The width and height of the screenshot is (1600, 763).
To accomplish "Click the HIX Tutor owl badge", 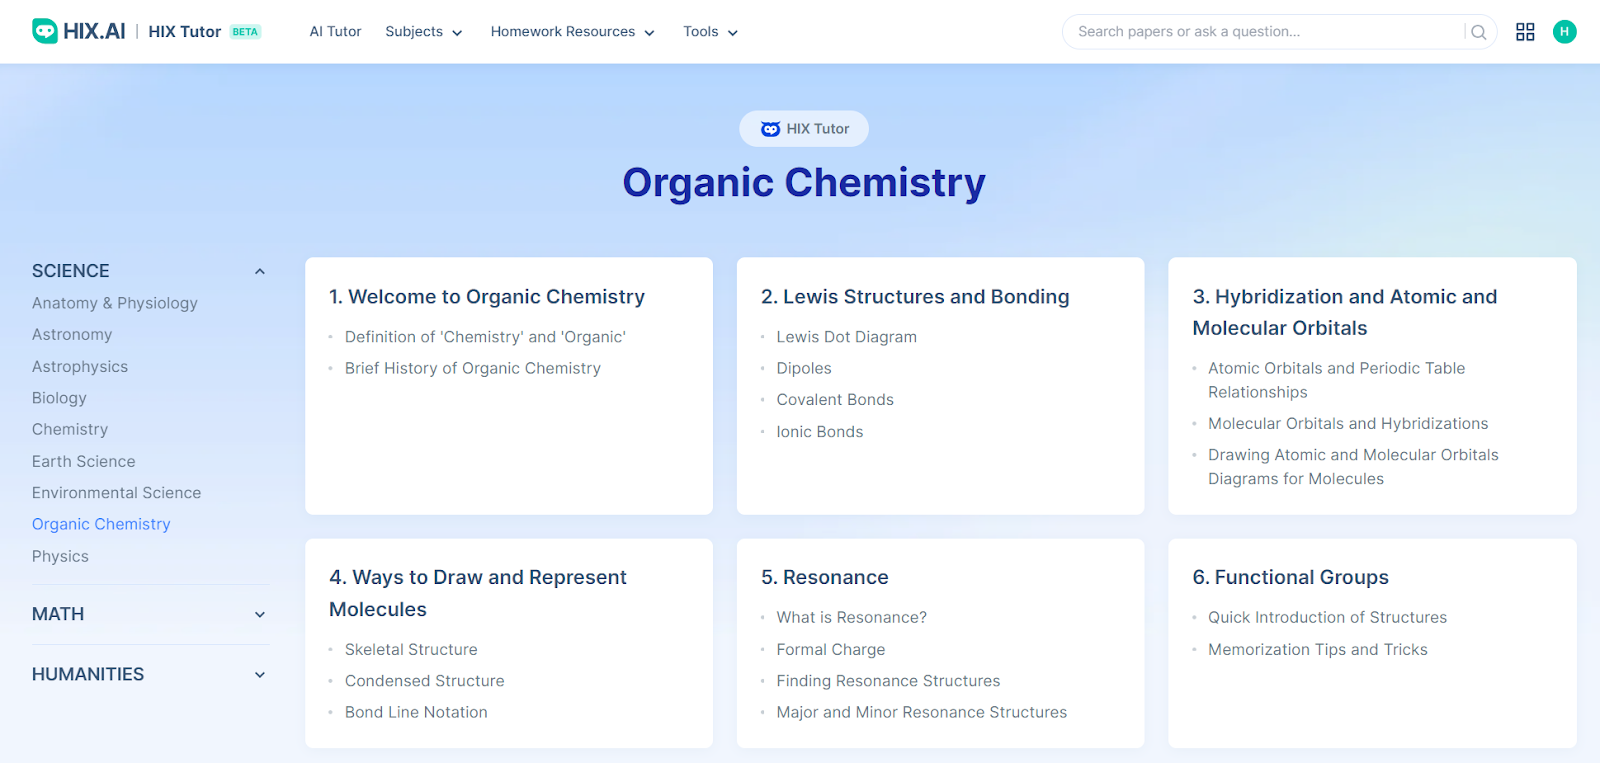I will click(804, 129).
